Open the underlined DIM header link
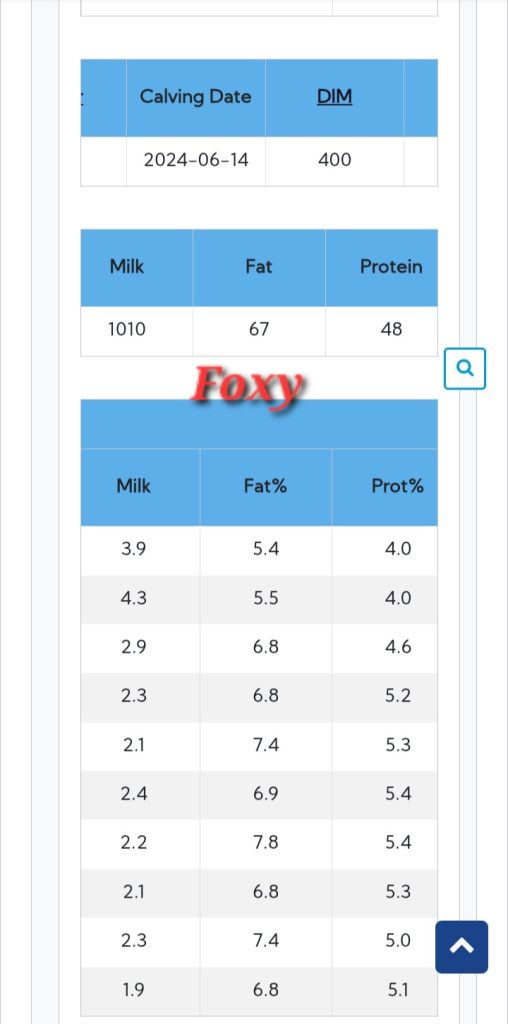Viewport: 508px width, 1024px height. 334,97
